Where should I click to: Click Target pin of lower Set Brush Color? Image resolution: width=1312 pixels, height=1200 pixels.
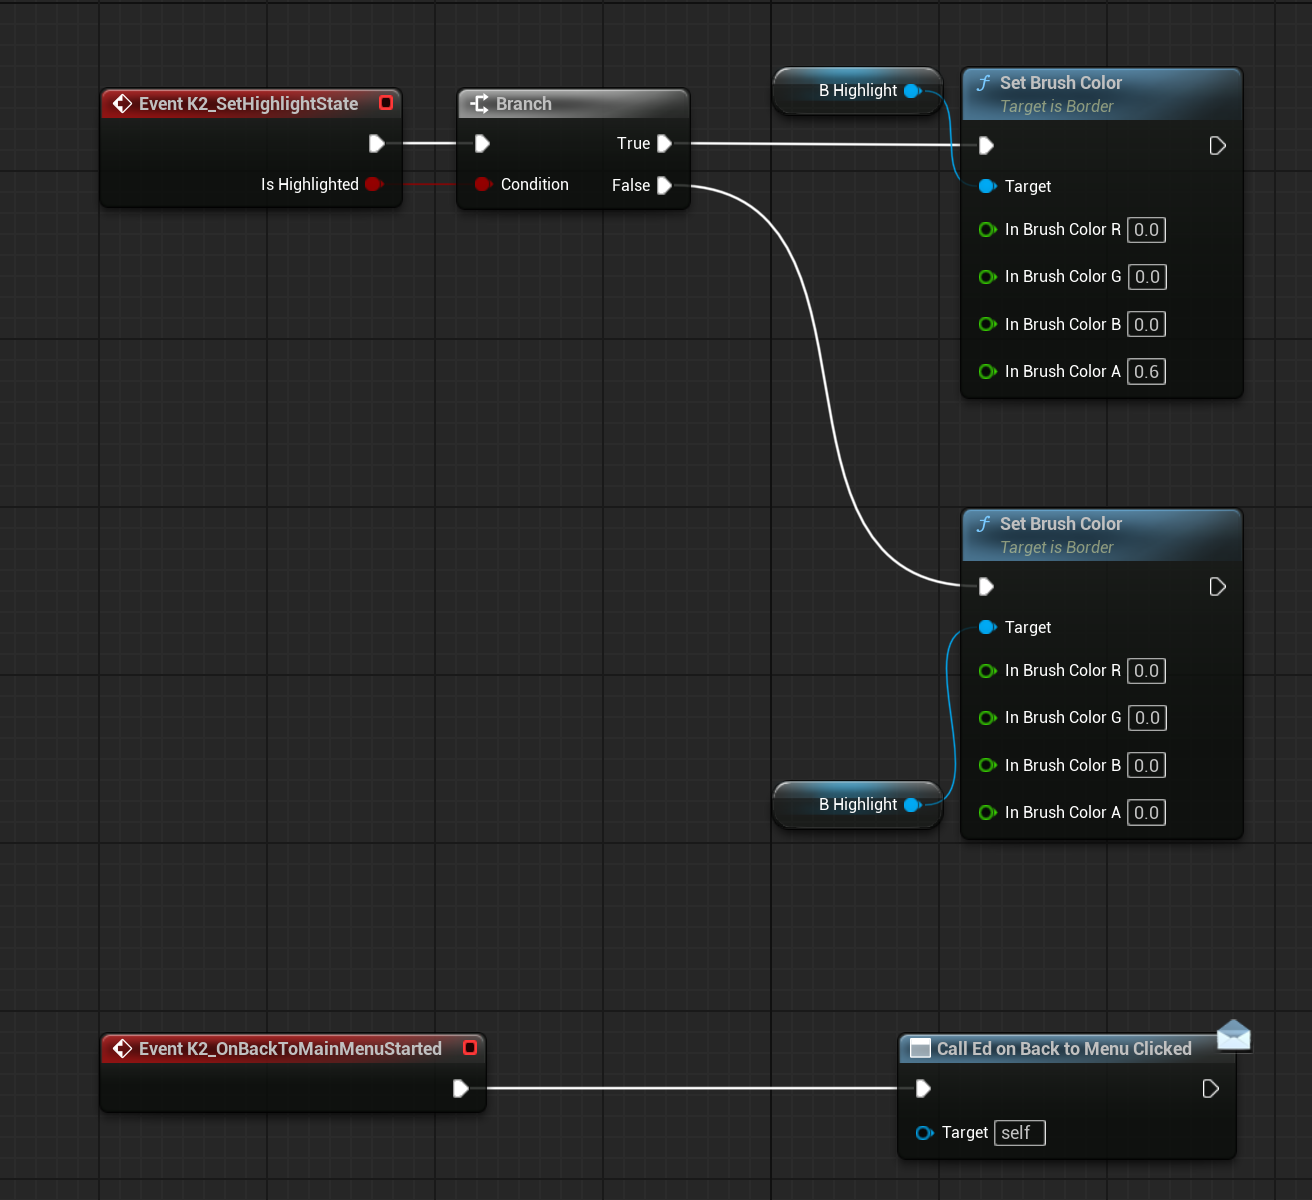point(987,627)
